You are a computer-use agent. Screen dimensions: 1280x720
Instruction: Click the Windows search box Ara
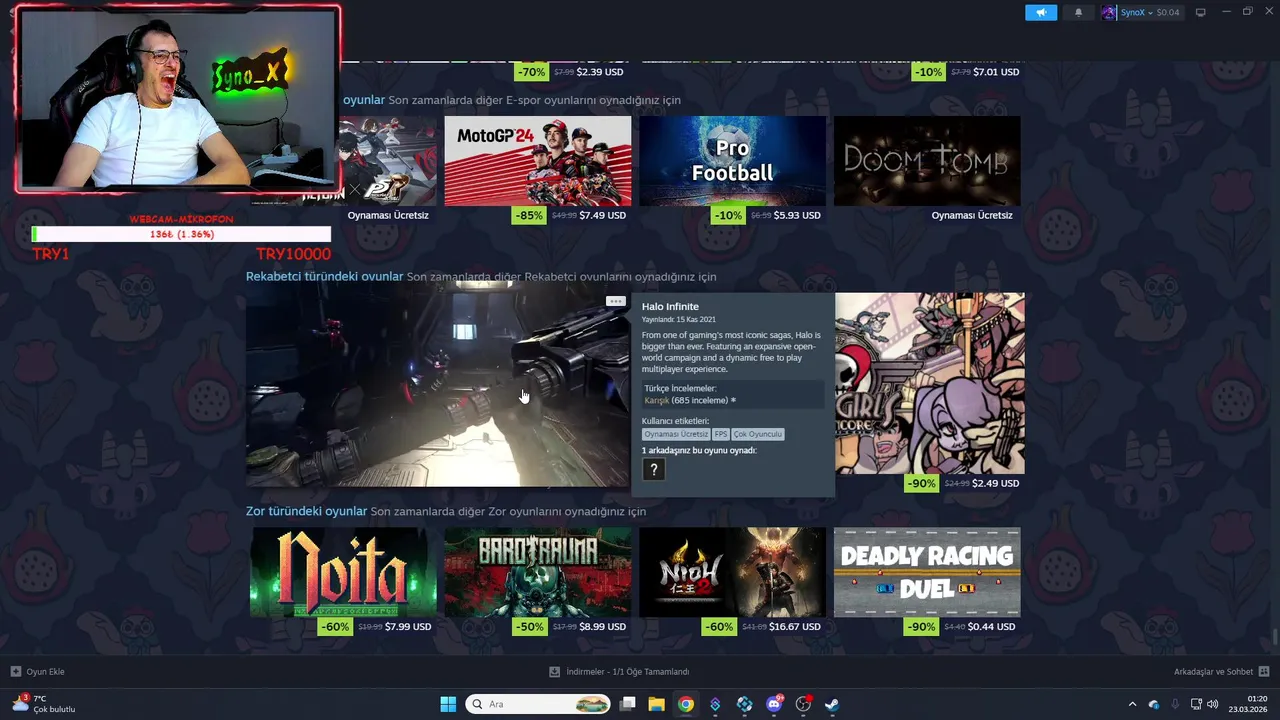tap(538, 704)
